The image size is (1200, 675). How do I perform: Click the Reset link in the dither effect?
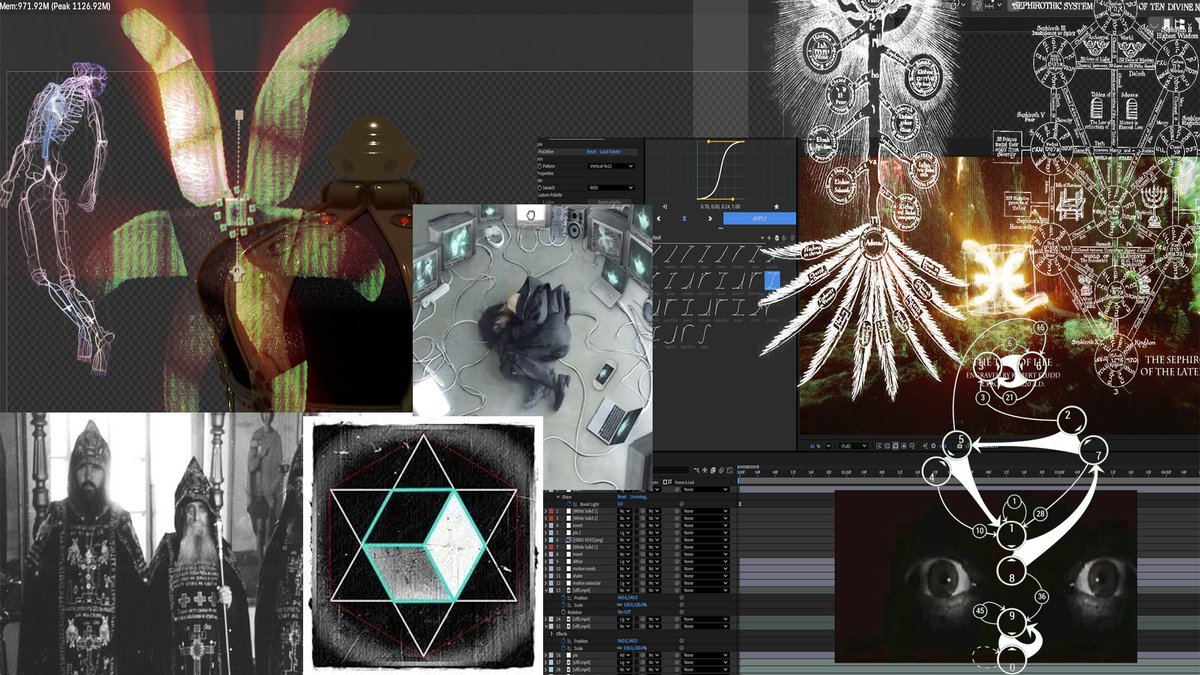tap(591, 152)
